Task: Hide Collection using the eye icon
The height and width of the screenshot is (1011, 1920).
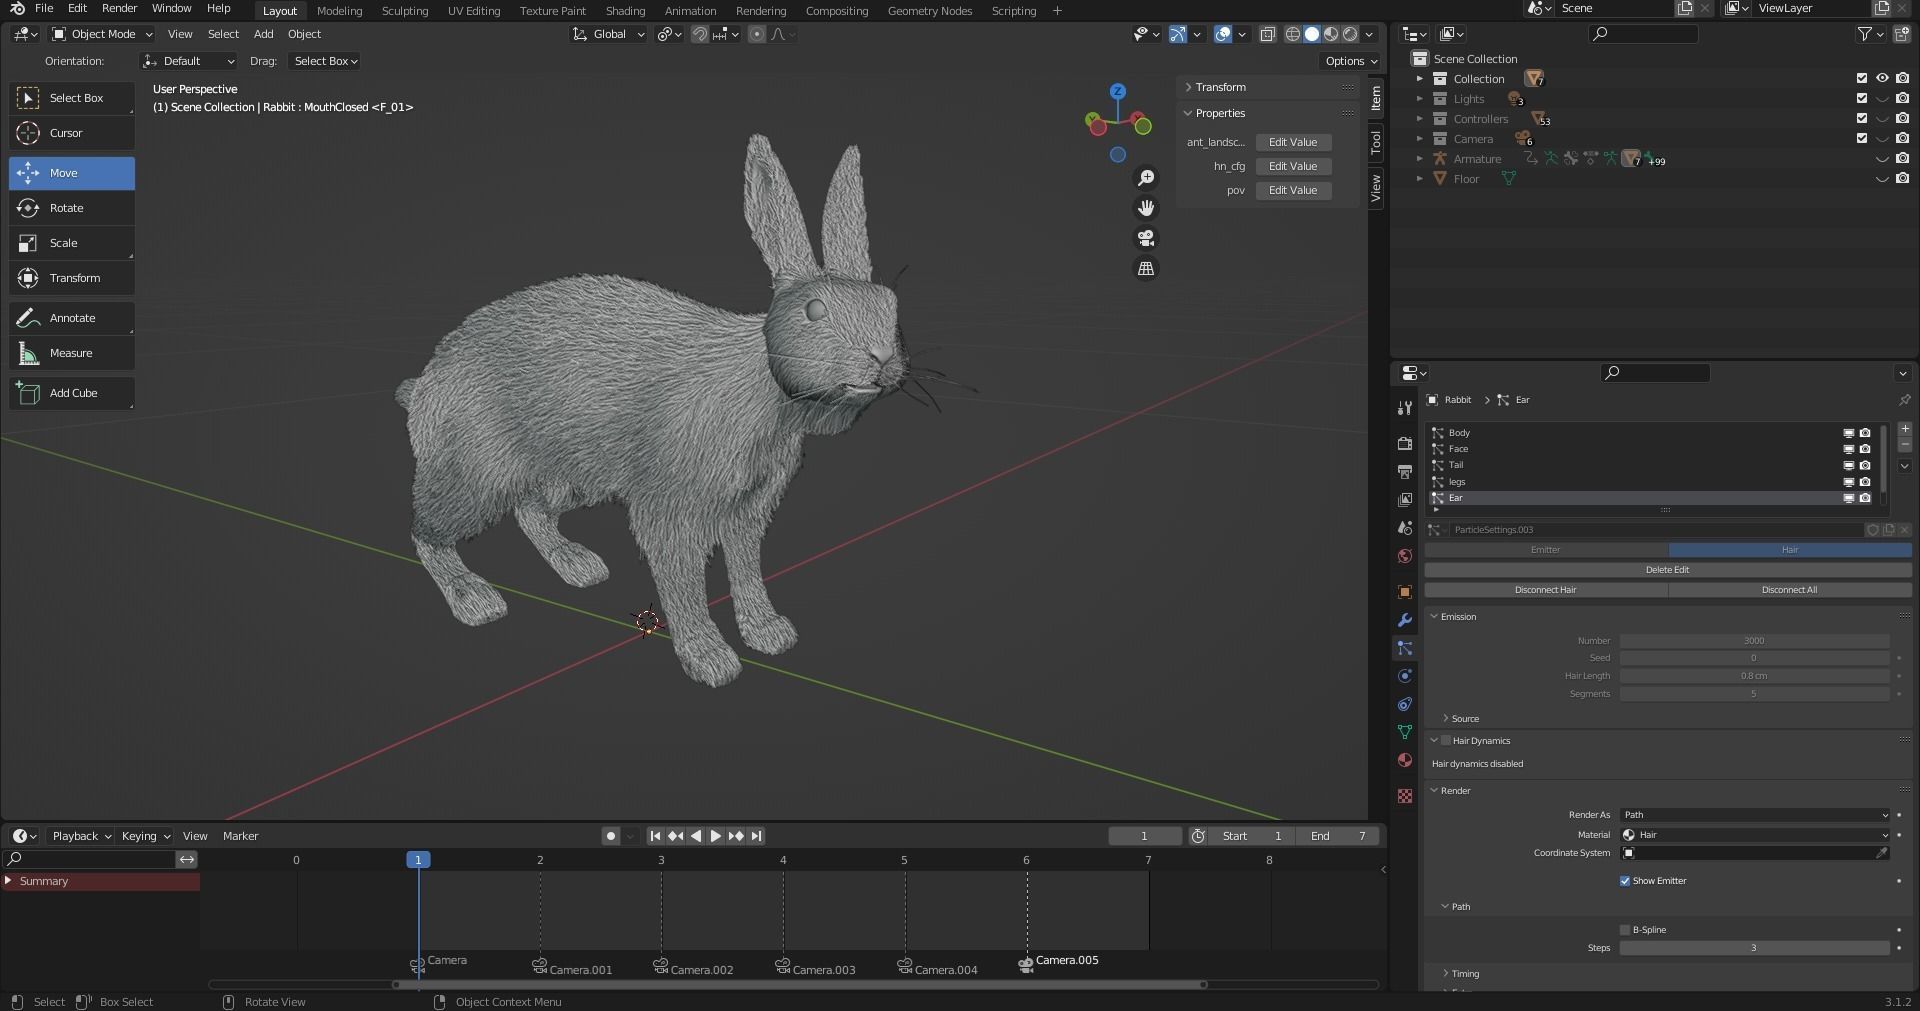Action: 1882,78
